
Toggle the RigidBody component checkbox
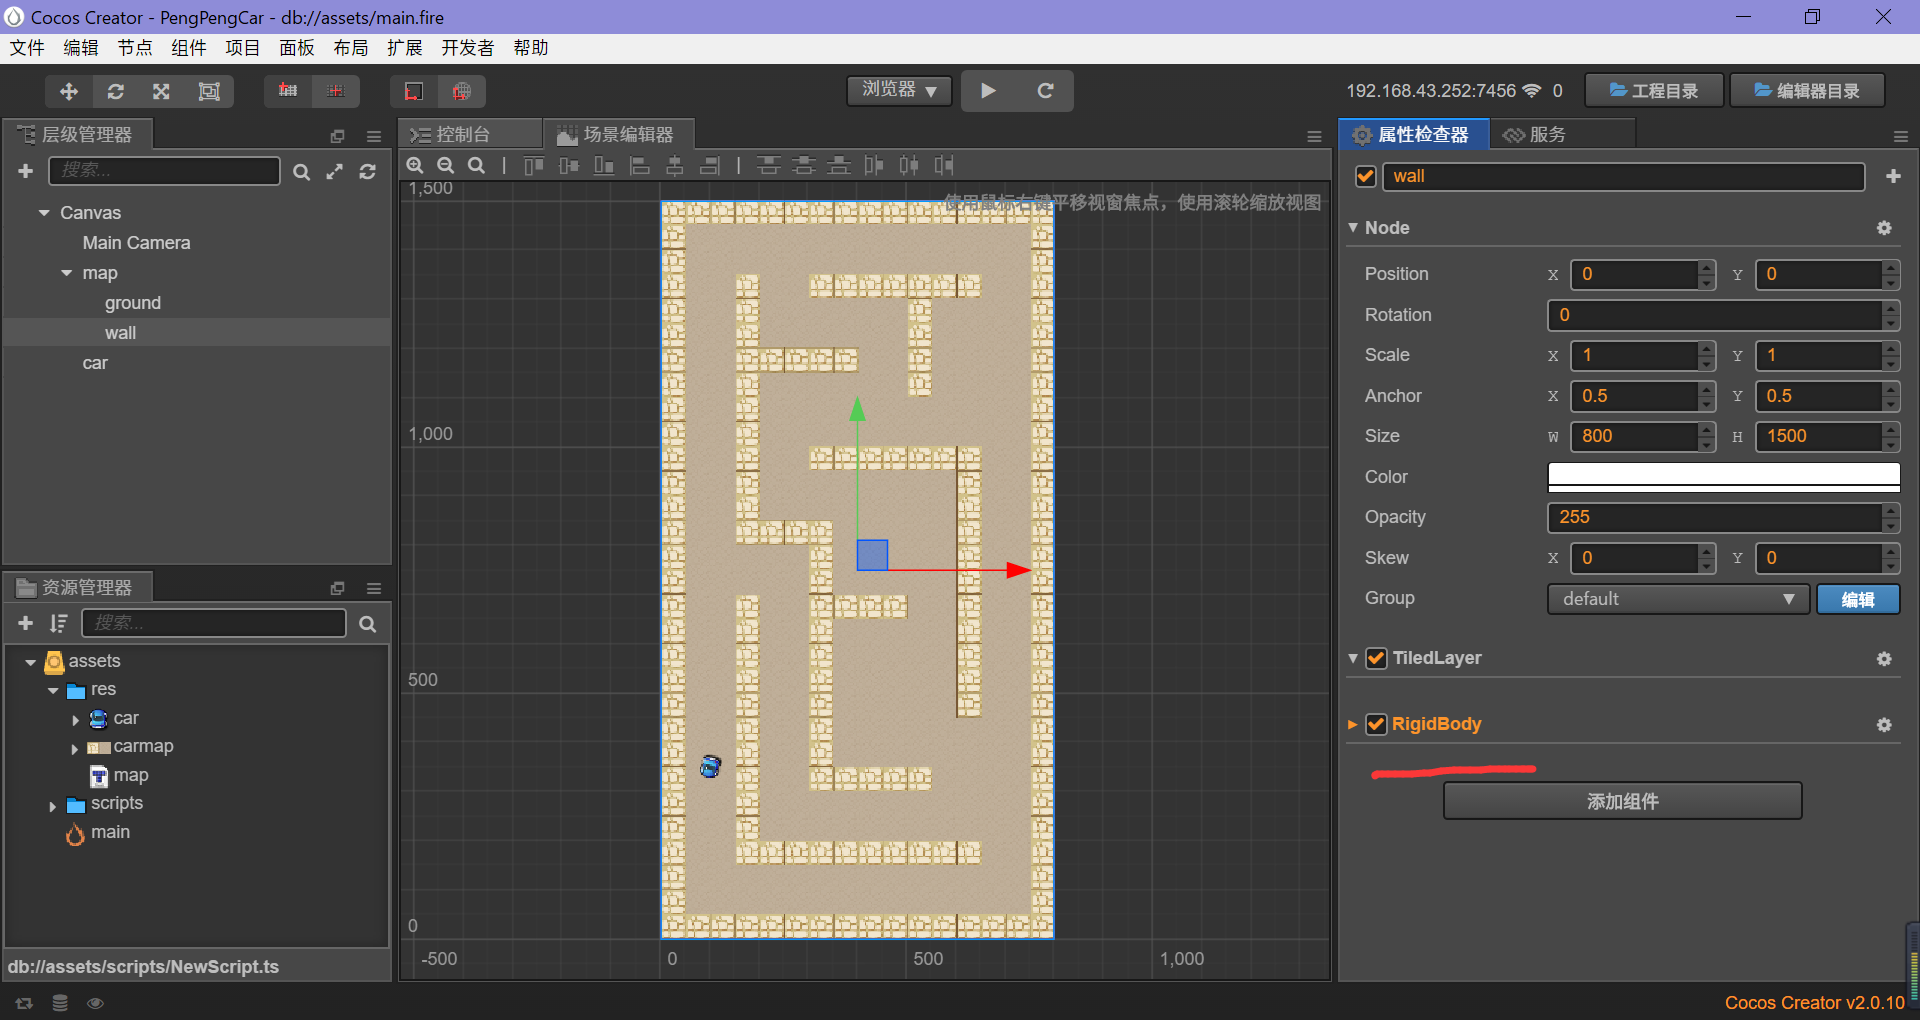coord(1376,724)
